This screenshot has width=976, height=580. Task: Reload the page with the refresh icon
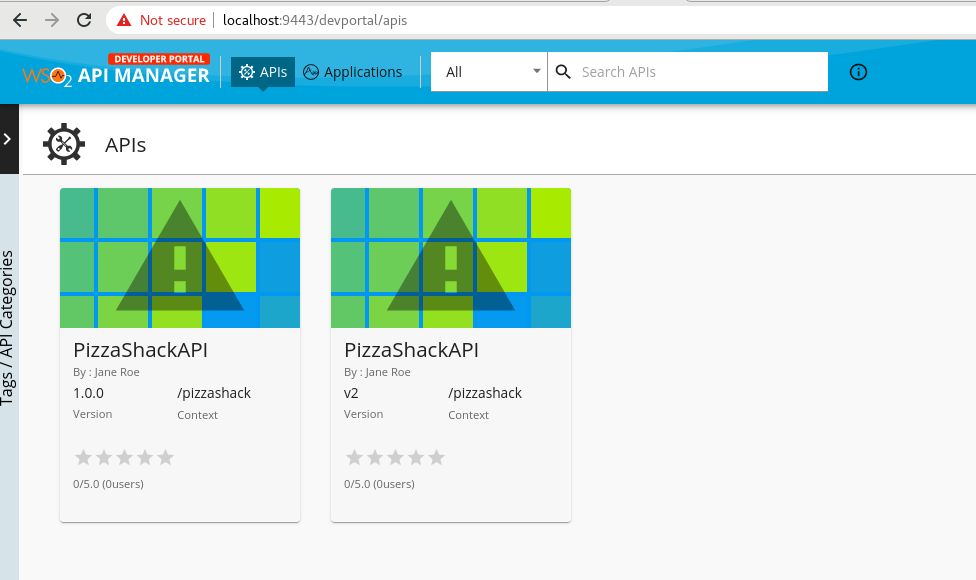(84, 21)
